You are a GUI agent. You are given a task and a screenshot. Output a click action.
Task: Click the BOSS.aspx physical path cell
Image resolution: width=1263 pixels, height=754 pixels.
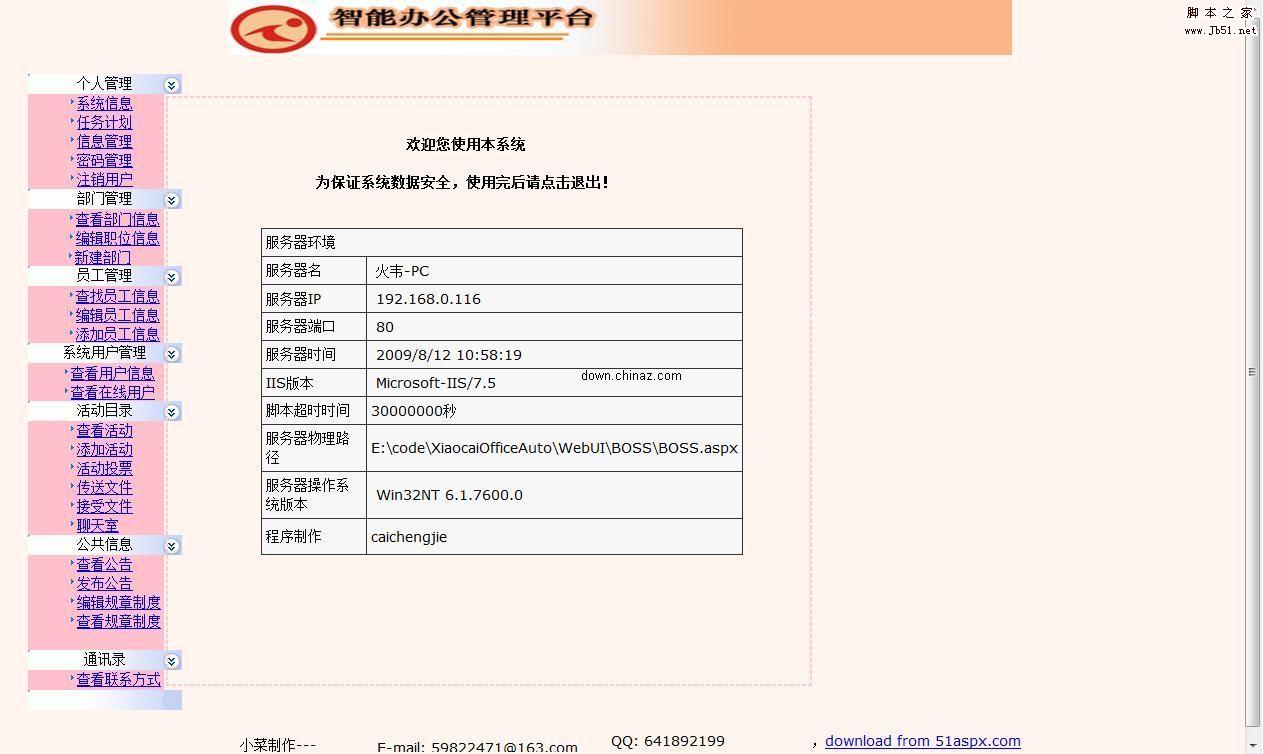554,447
